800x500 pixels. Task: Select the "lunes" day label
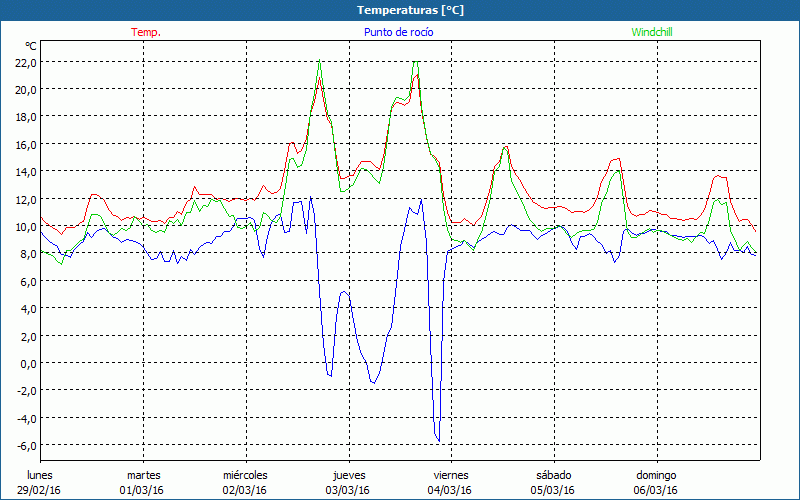click(41, 475)
